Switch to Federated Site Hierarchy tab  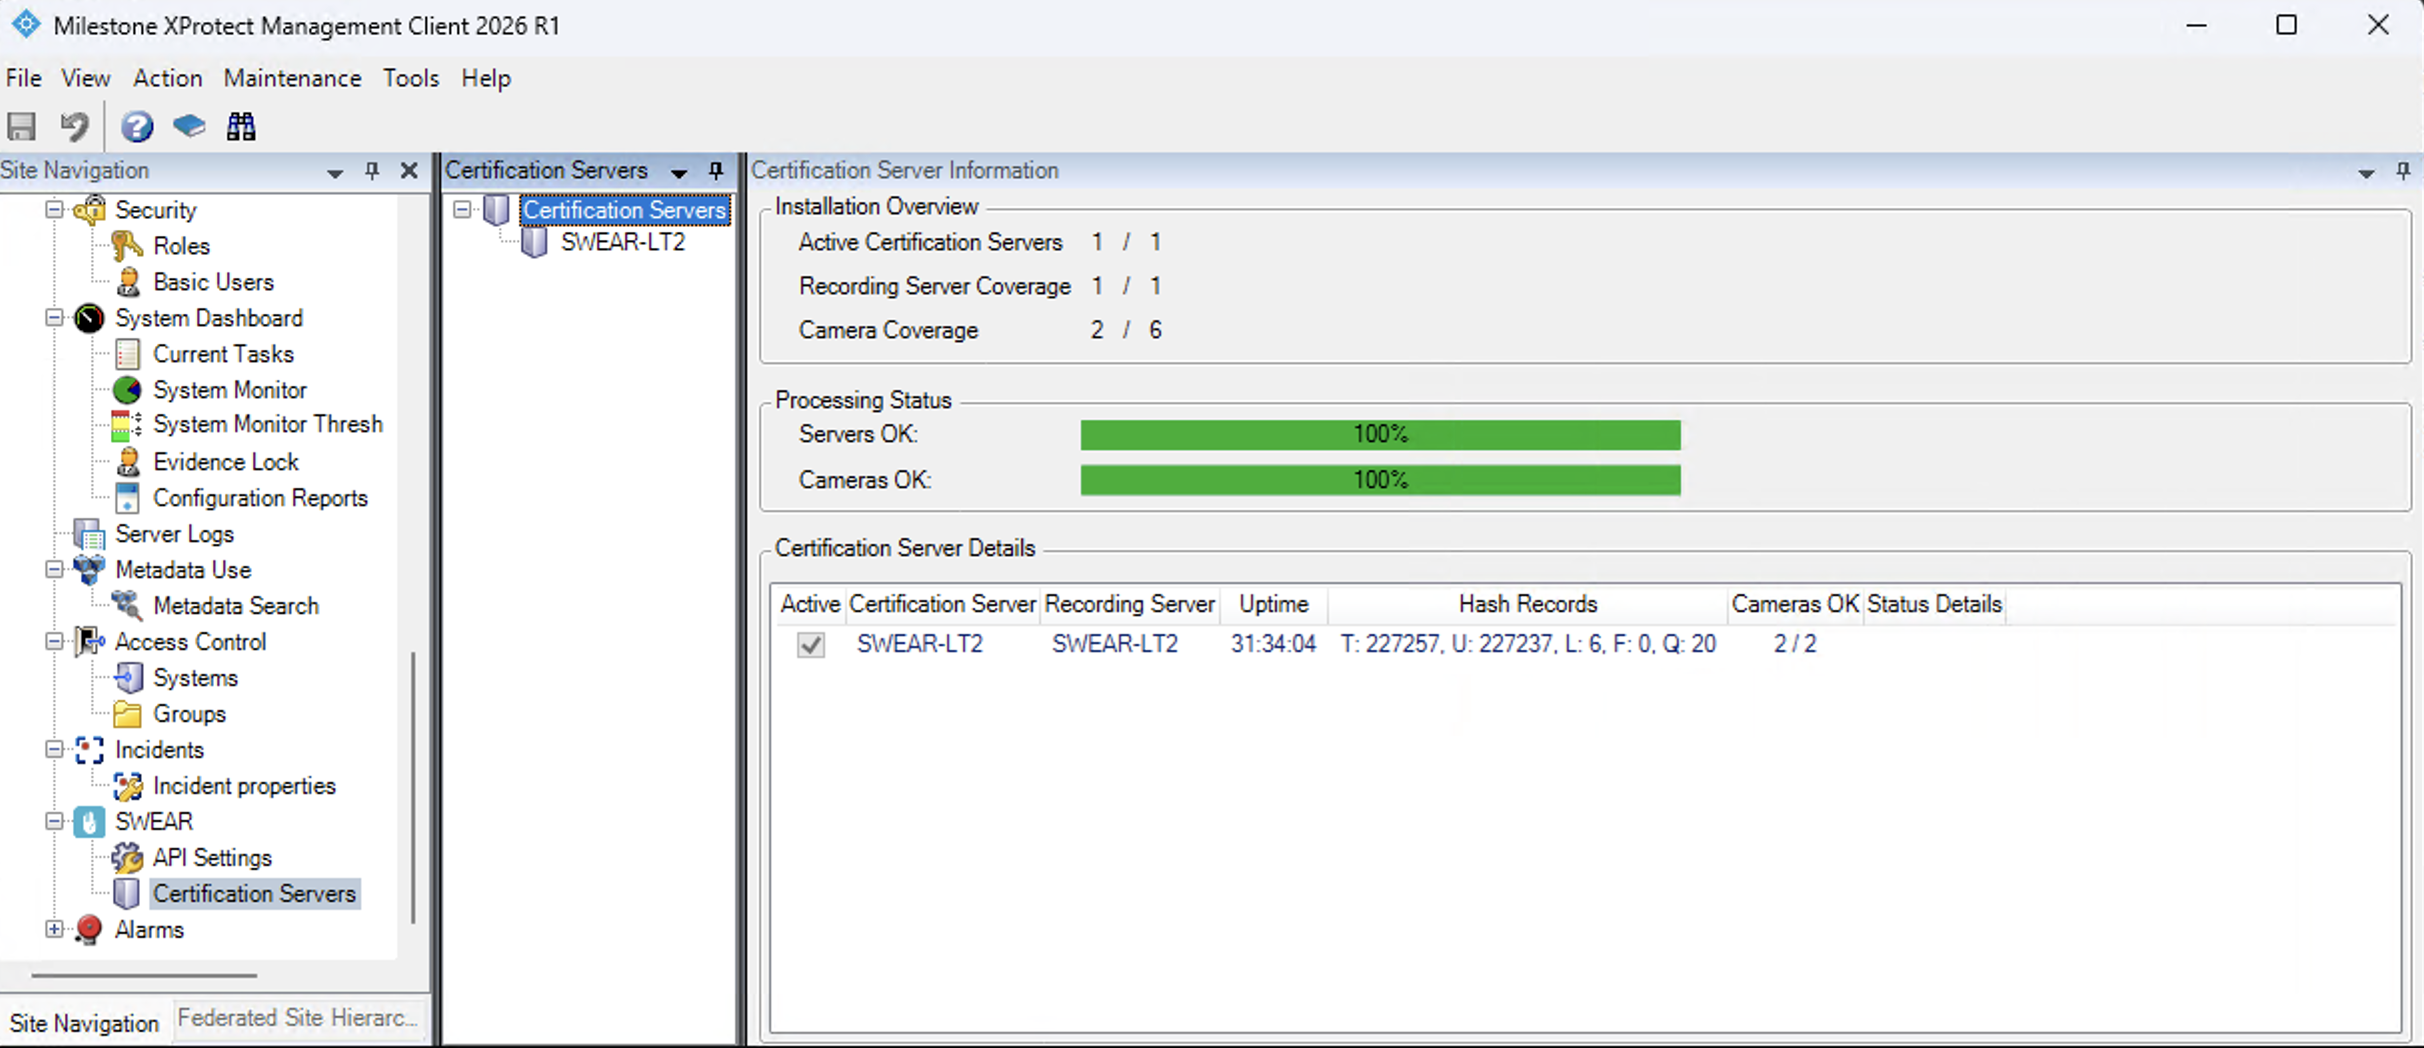click(298, 1018)
